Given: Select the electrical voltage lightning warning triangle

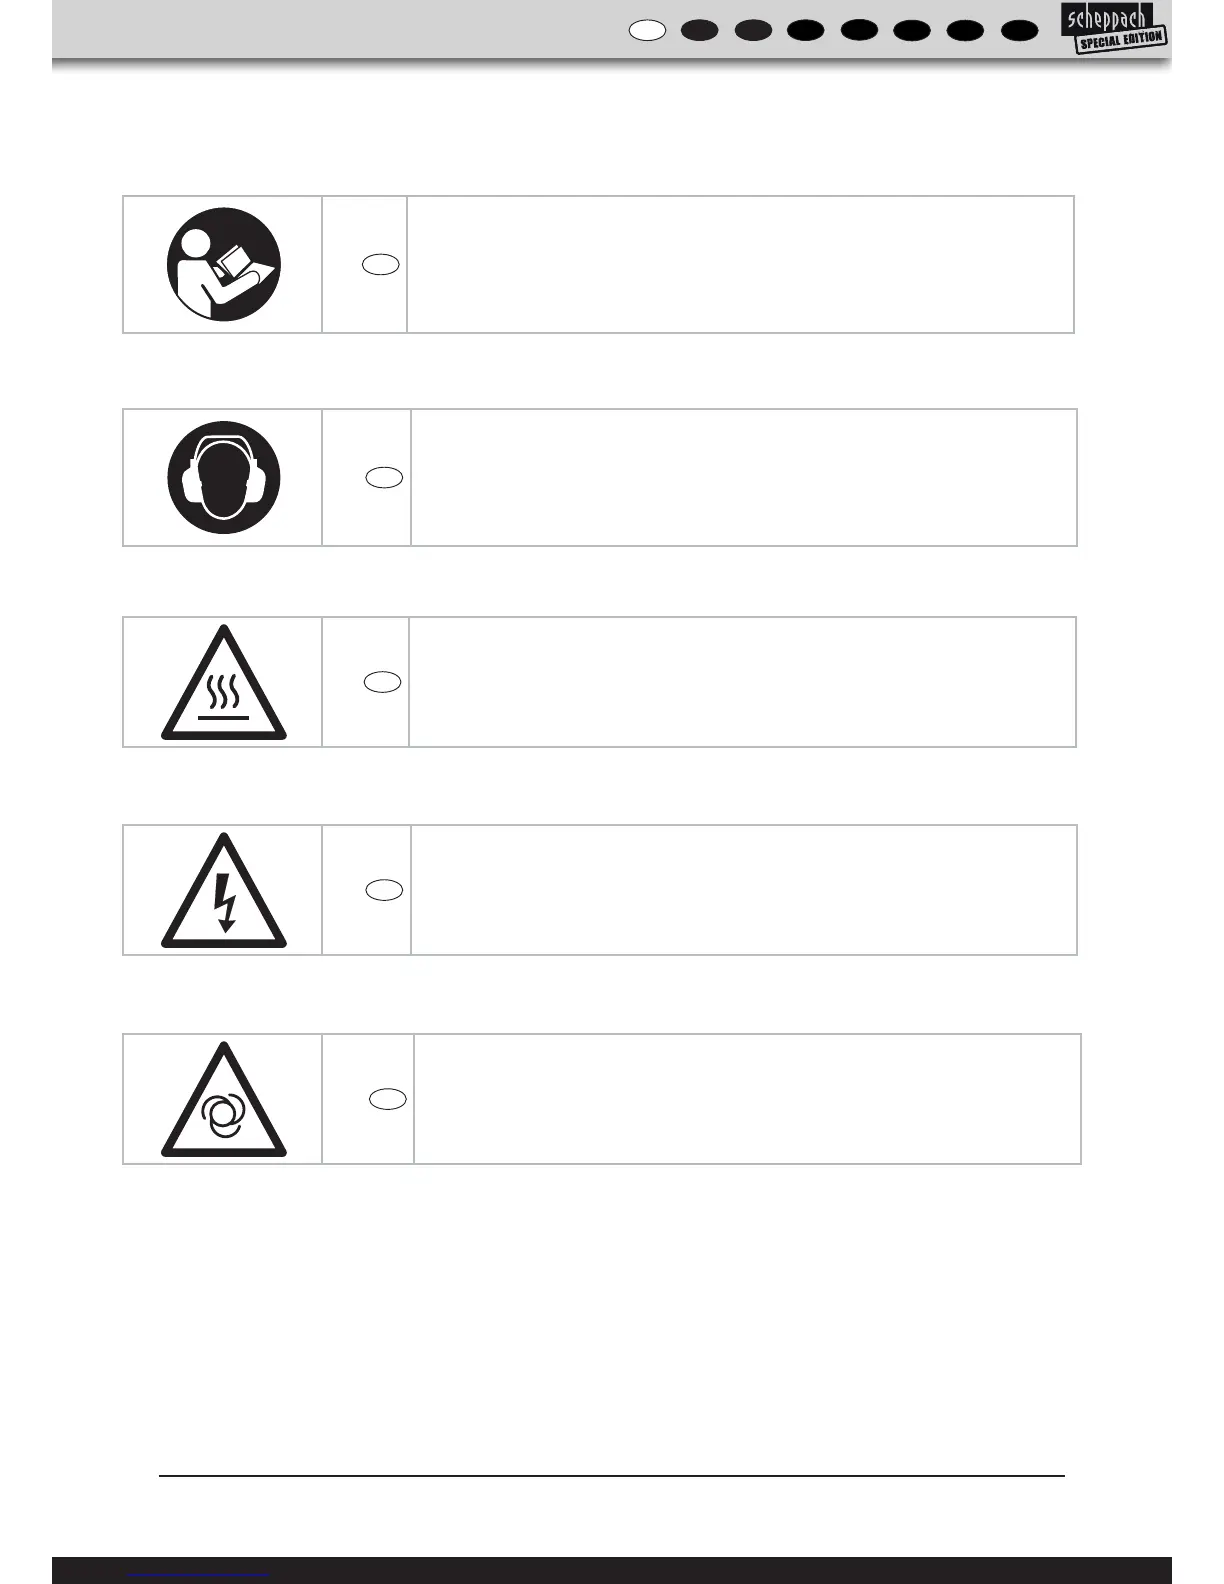Looking at the screenshot, I should (224, 891).
